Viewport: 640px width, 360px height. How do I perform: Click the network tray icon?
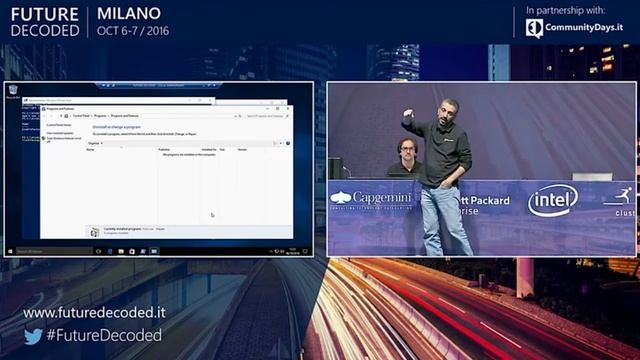coord(277,251)
